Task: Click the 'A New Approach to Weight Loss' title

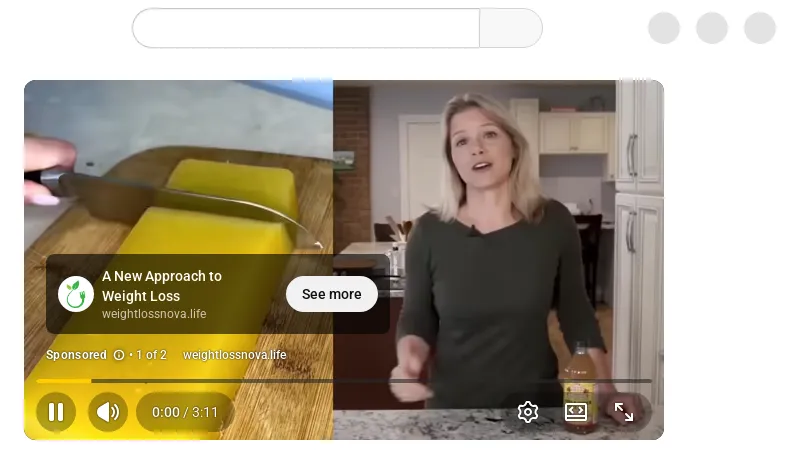Action: tap(162, 286)
